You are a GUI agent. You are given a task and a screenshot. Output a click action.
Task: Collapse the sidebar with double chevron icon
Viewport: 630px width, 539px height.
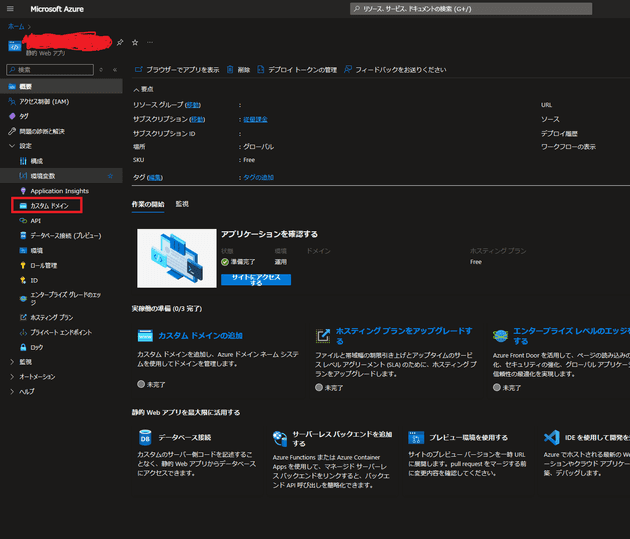pyautogui.click(x=115, y=70)
